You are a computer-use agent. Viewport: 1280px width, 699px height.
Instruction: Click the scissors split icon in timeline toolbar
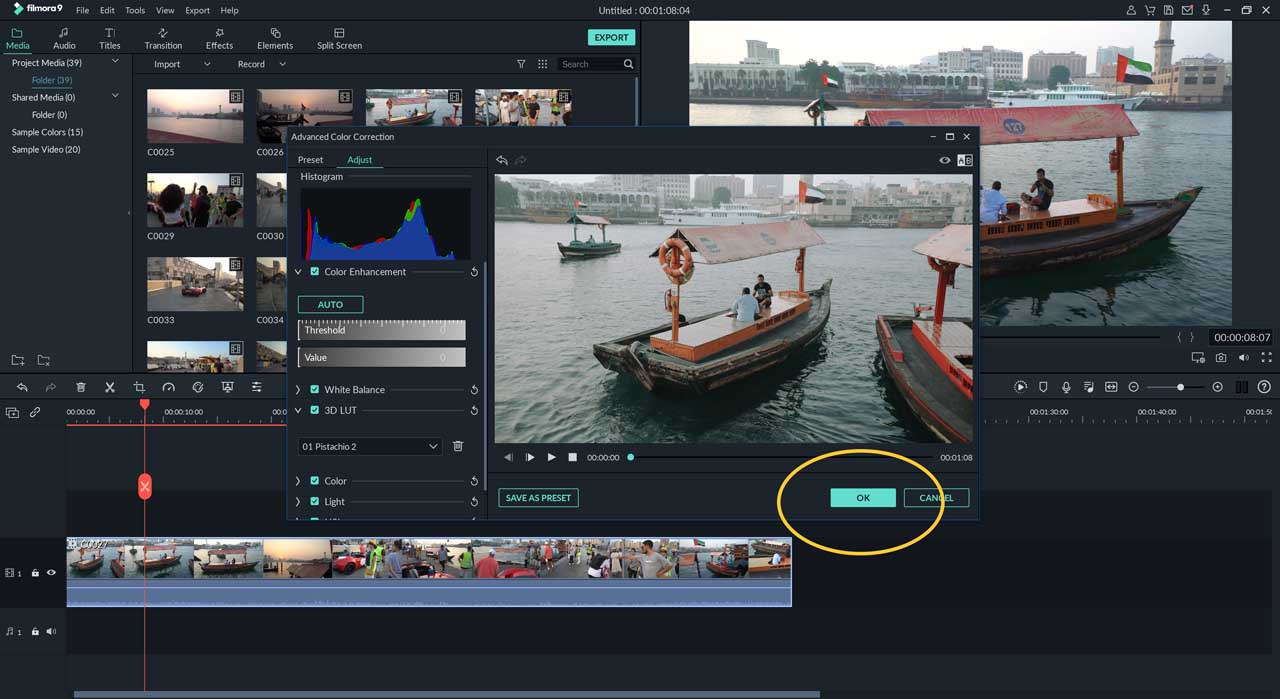[x=110, y=387]
